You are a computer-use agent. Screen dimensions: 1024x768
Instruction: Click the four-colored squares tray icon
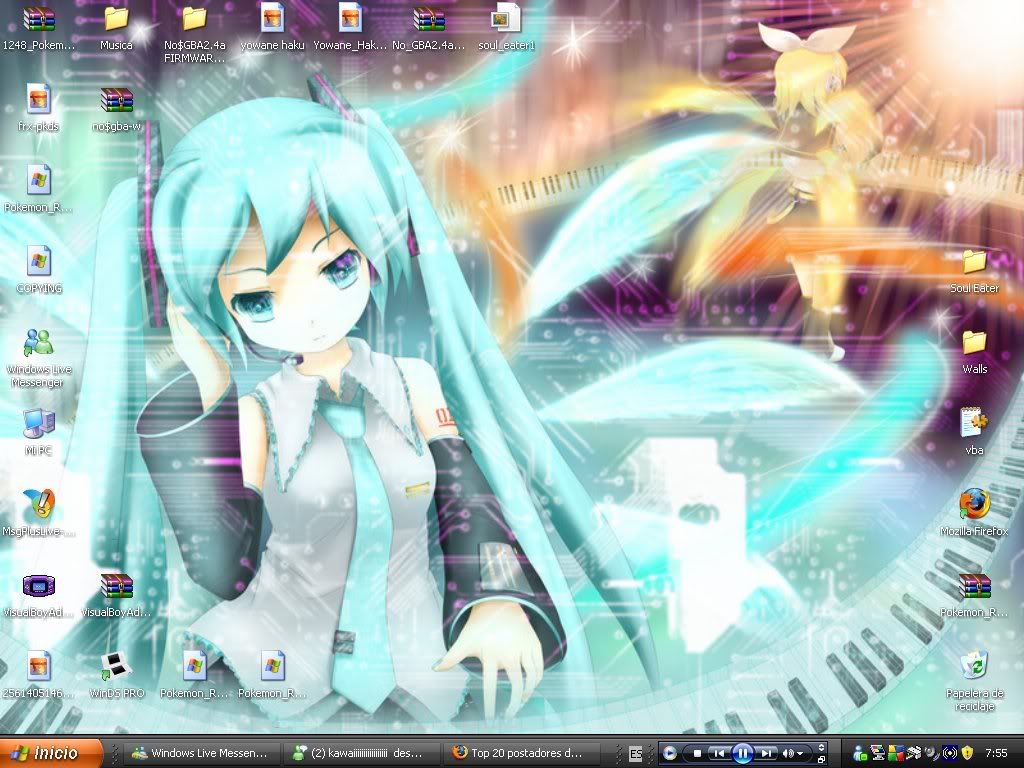[896, 754]
